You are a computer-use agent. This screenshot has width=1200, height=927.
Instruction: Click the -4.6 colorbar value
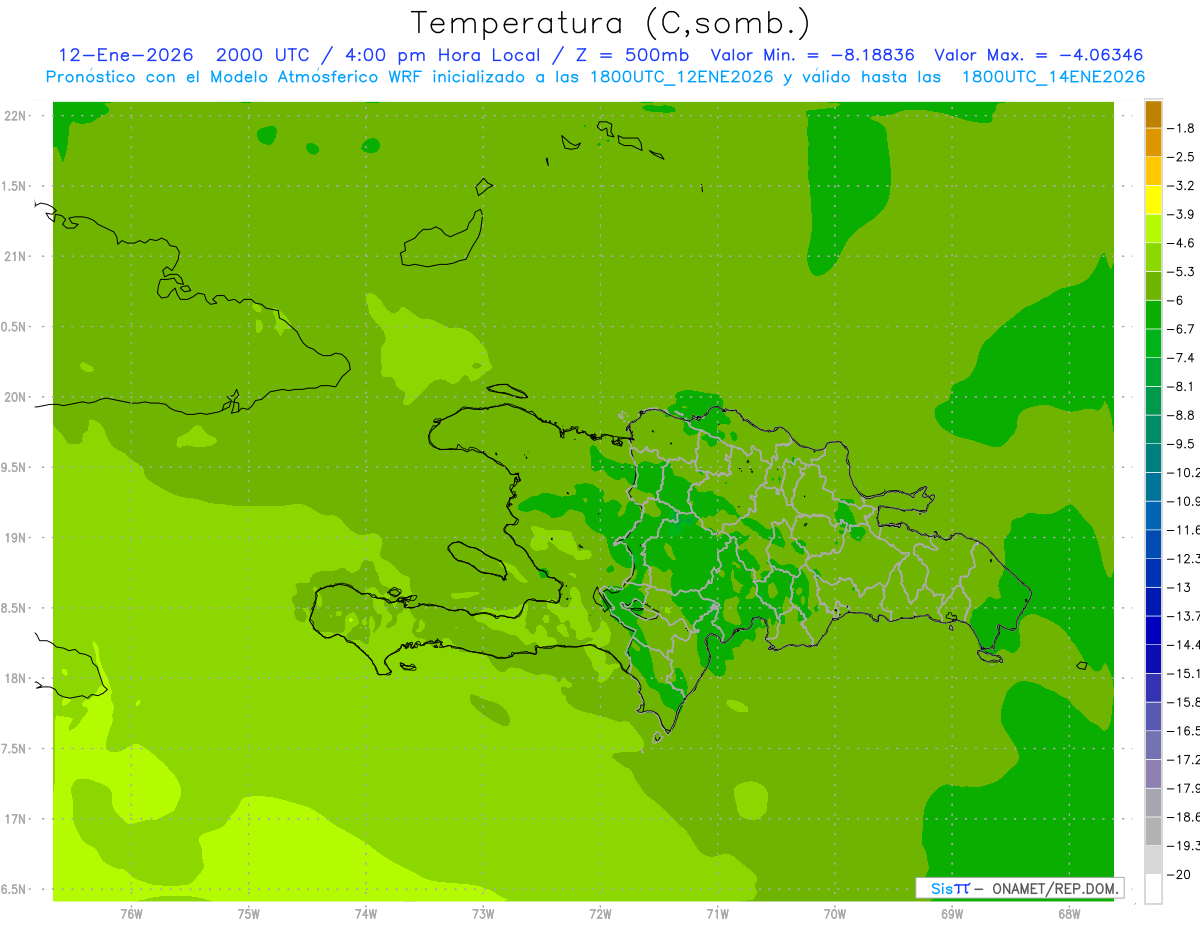pyautogui.click(x=1181, y=243)
